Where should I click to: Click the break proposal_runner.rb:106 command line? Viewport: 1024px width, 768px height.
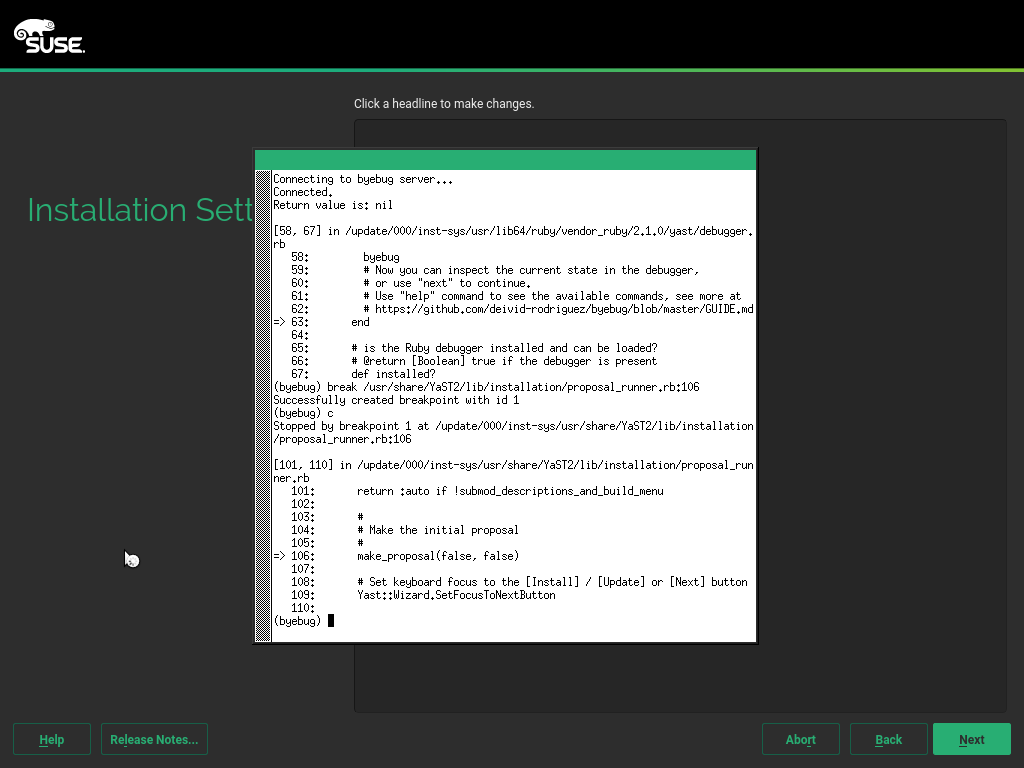[x=486, y=387]
